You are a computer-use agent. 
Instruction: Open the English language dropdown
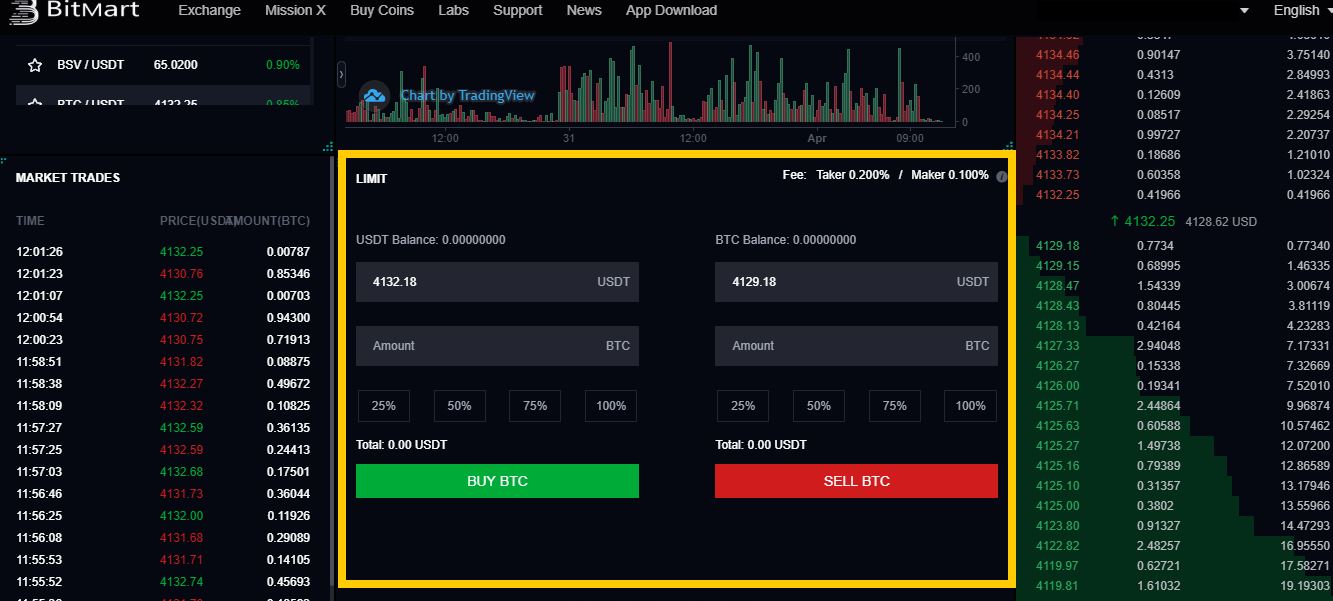click(1303, 10)
